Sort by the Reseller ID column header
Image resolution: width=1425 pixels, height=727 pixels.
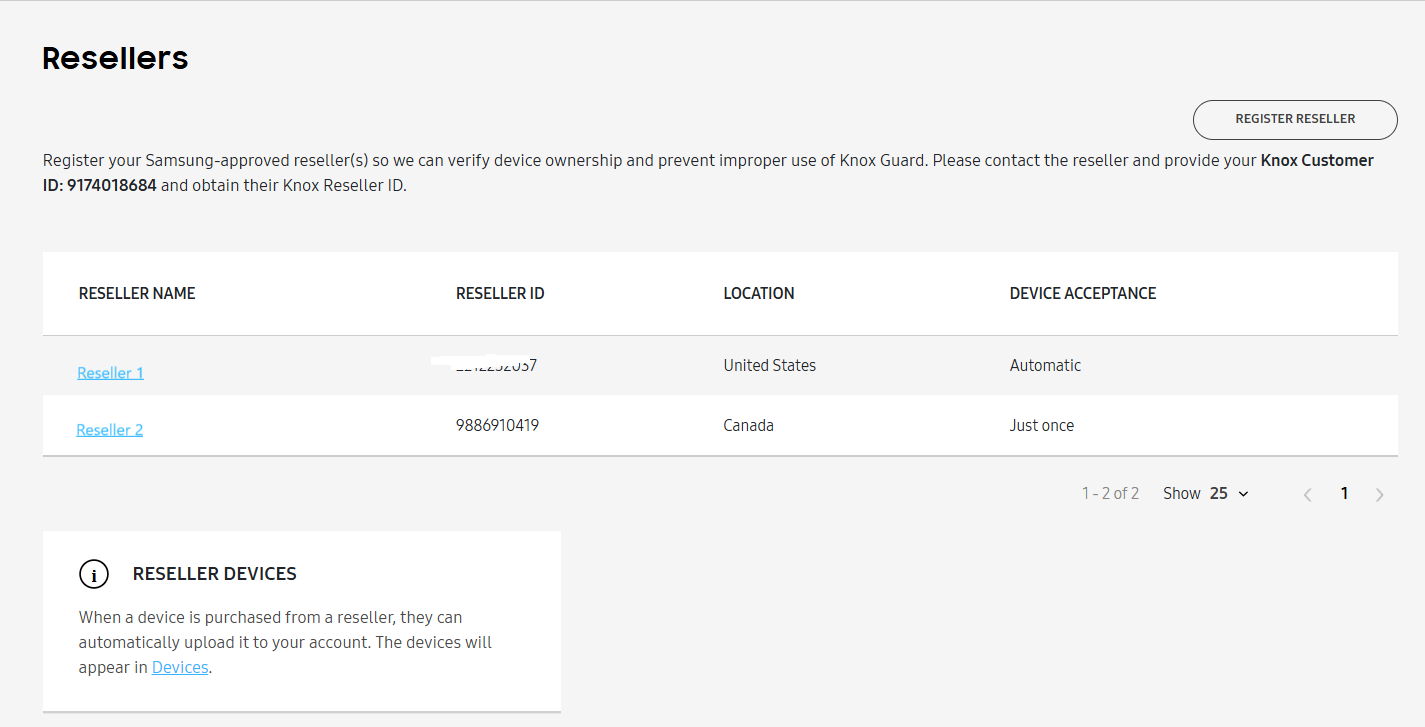point(500,293)
